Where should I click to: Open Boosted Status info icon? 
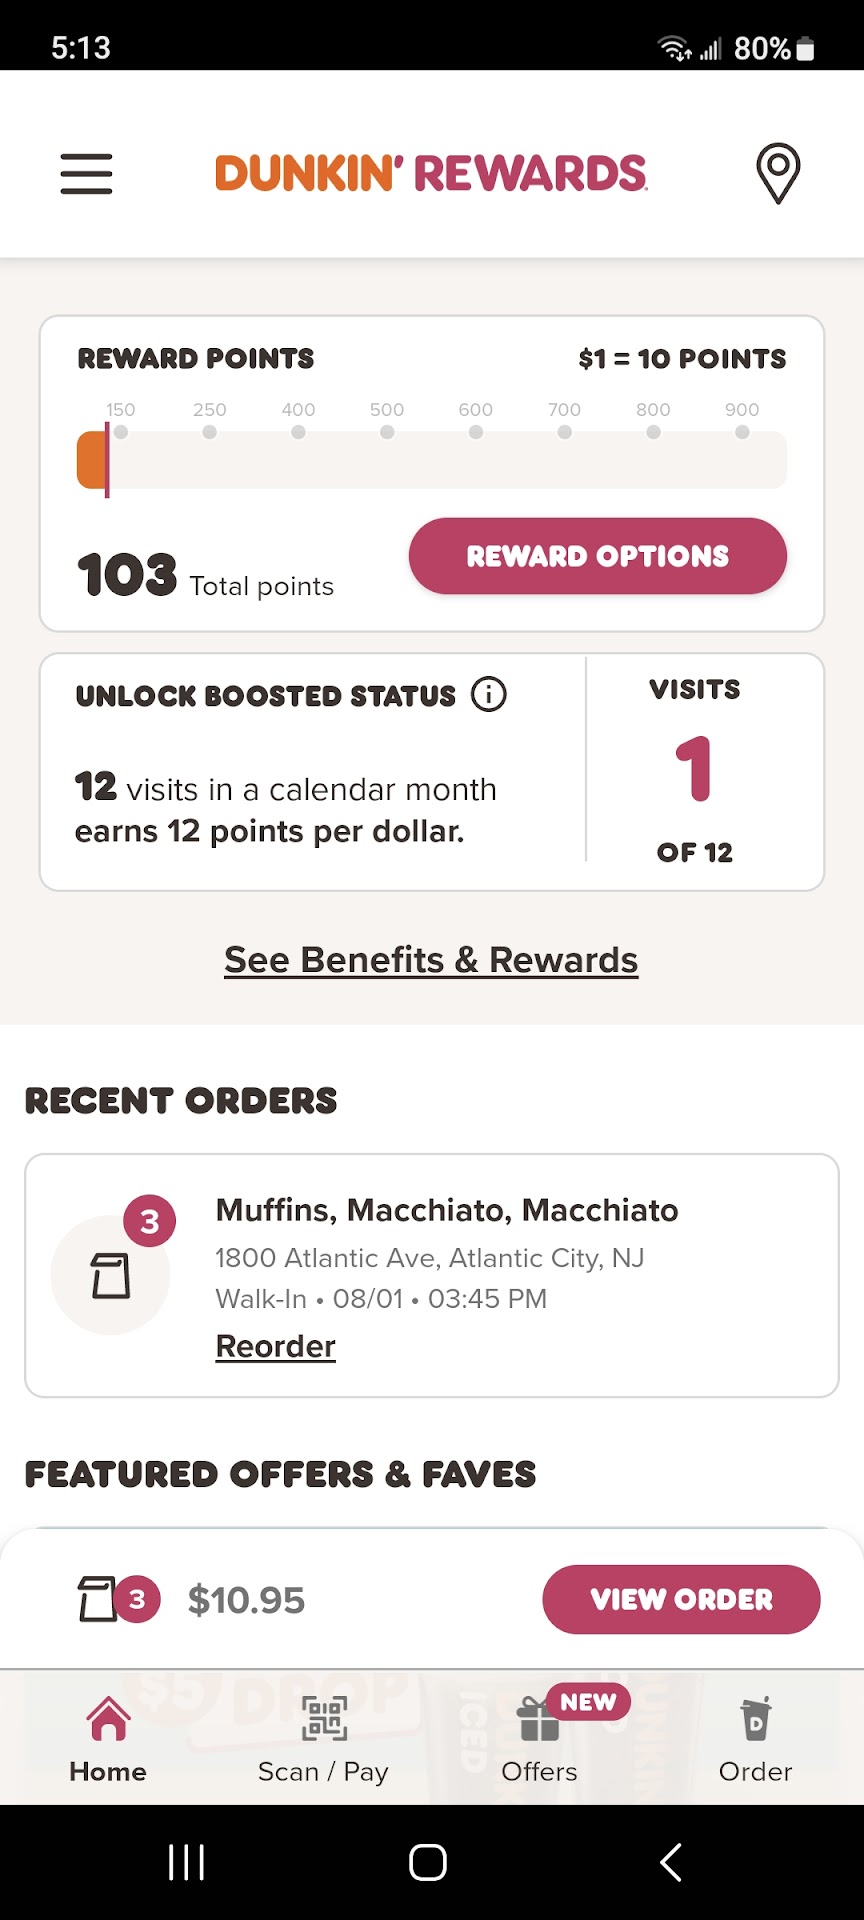(489, 694)
